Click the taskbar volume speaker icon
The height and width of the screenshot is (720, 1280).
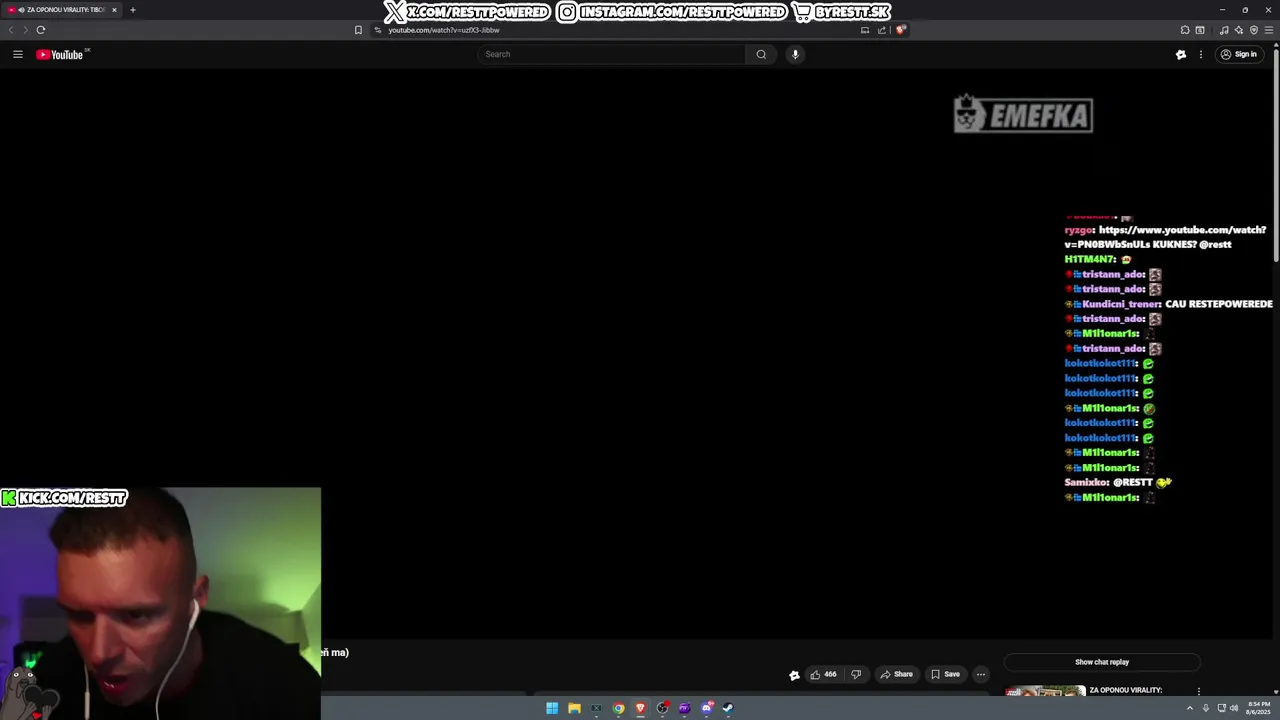coord(1234,708)
